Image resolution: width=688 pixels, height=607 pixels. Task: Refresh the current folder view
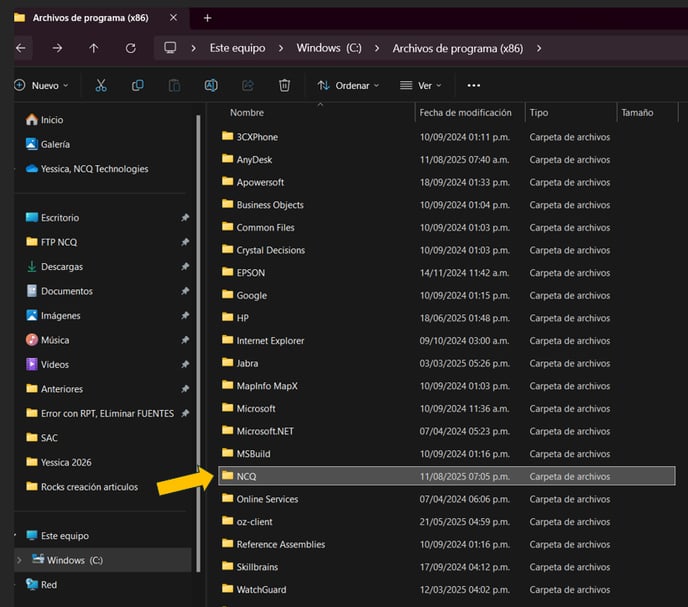130,48
